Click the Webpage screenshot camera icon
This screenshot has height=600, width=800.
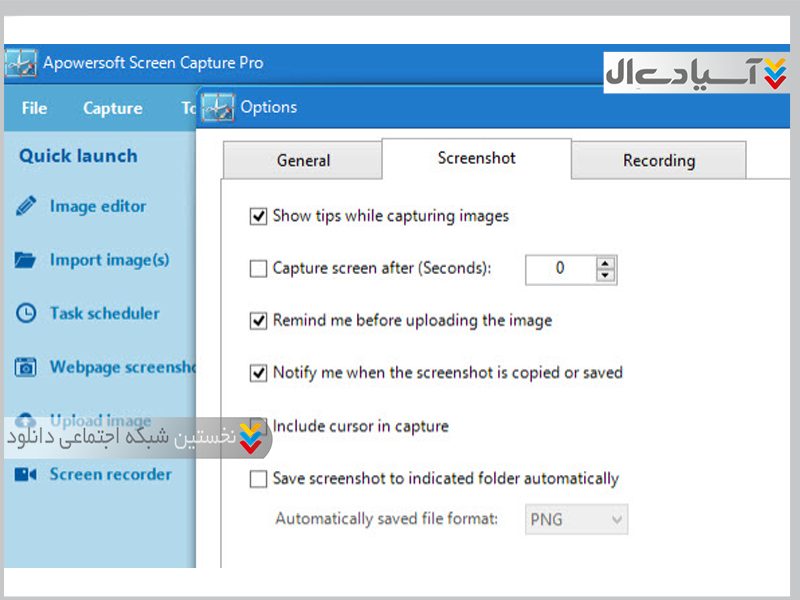point(26,368)
